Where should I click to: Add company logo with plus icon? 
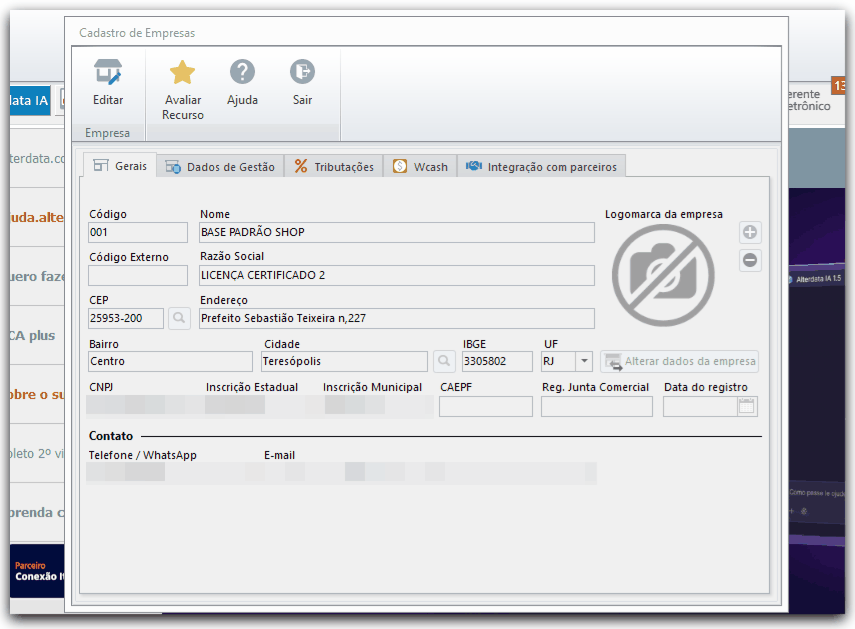[x=750, y=232]
